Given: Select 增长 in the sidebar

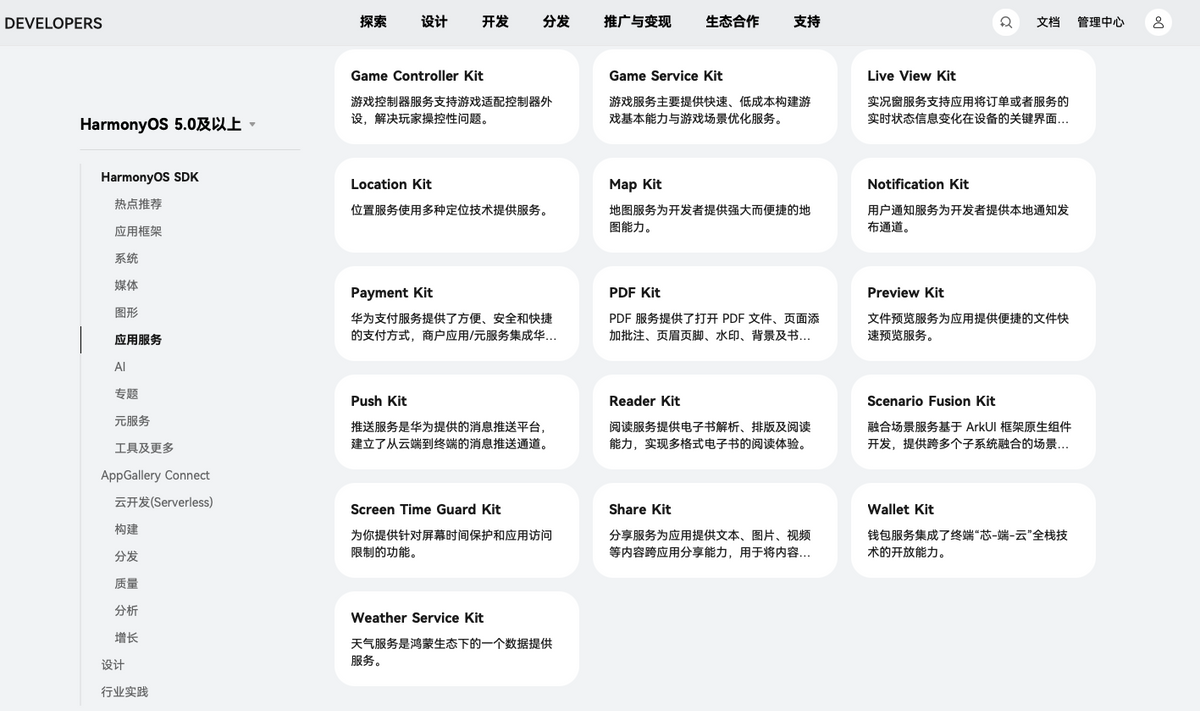Looking at the screenshot, I should (126, 637).
